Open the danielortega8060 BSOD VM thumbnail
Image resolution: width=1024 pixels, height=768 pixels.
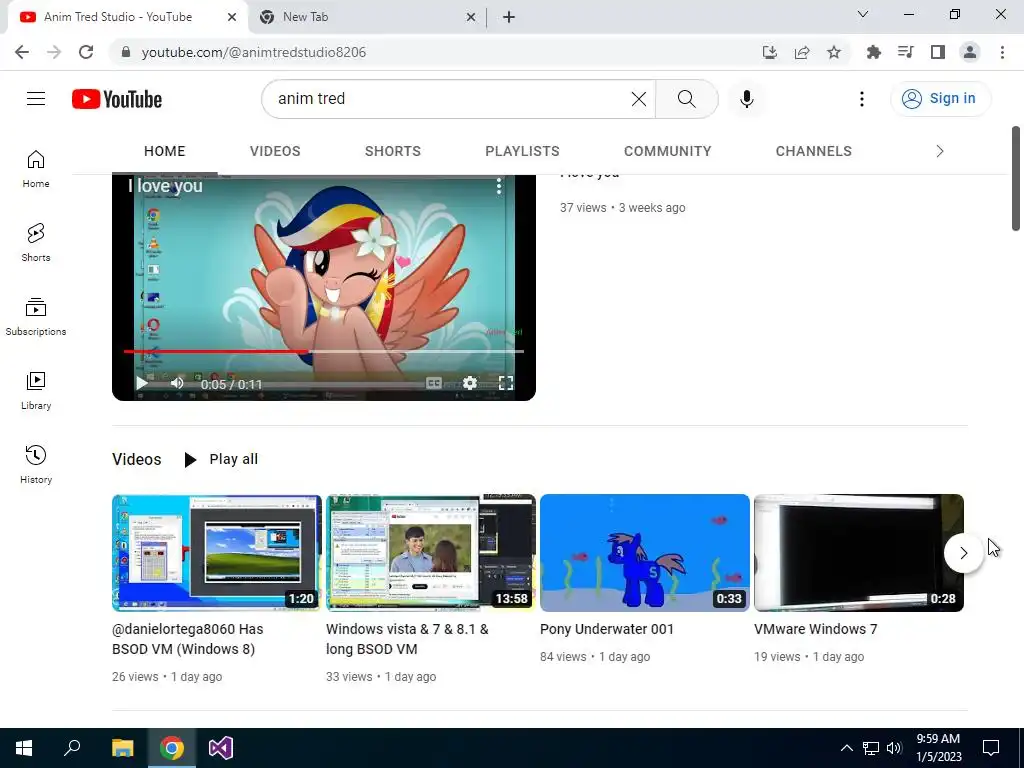pyautogui.click(x=217, y=552)
